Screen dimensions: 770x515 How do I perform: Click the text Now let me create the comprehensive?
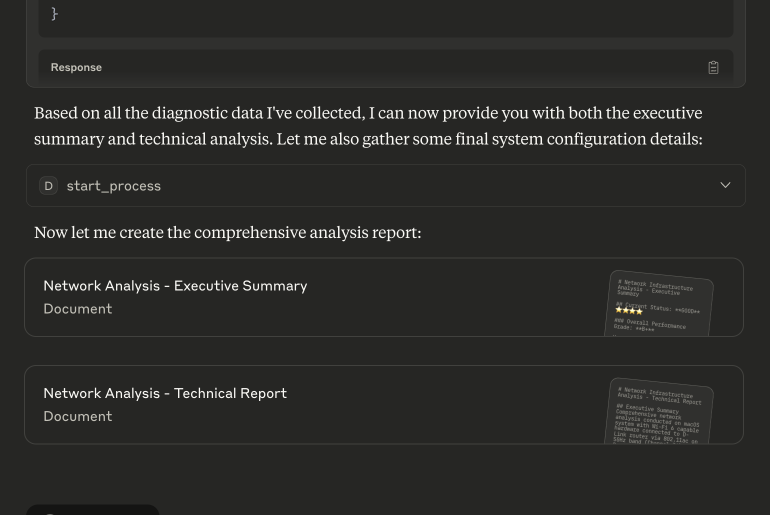[228, 232]
